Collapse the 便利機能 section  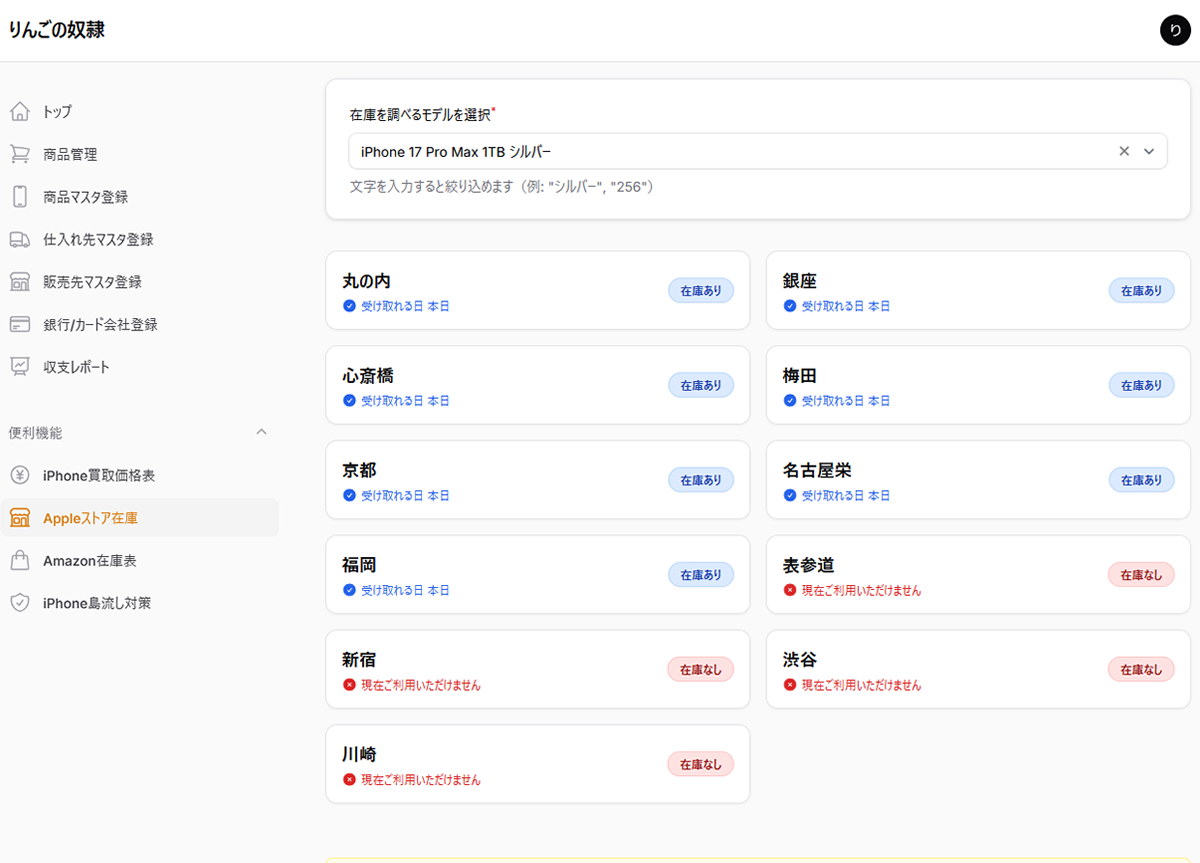coord(262,431)
